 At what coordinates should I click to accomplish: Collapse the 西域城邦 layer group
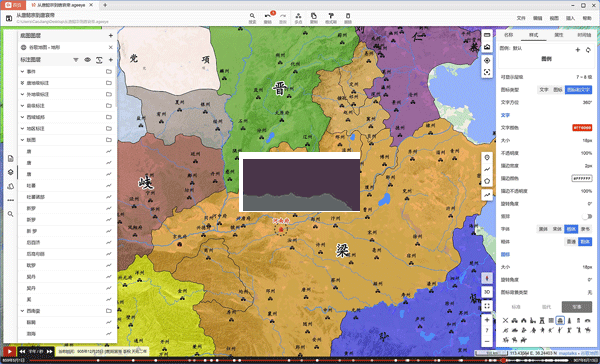pos(23,117)
